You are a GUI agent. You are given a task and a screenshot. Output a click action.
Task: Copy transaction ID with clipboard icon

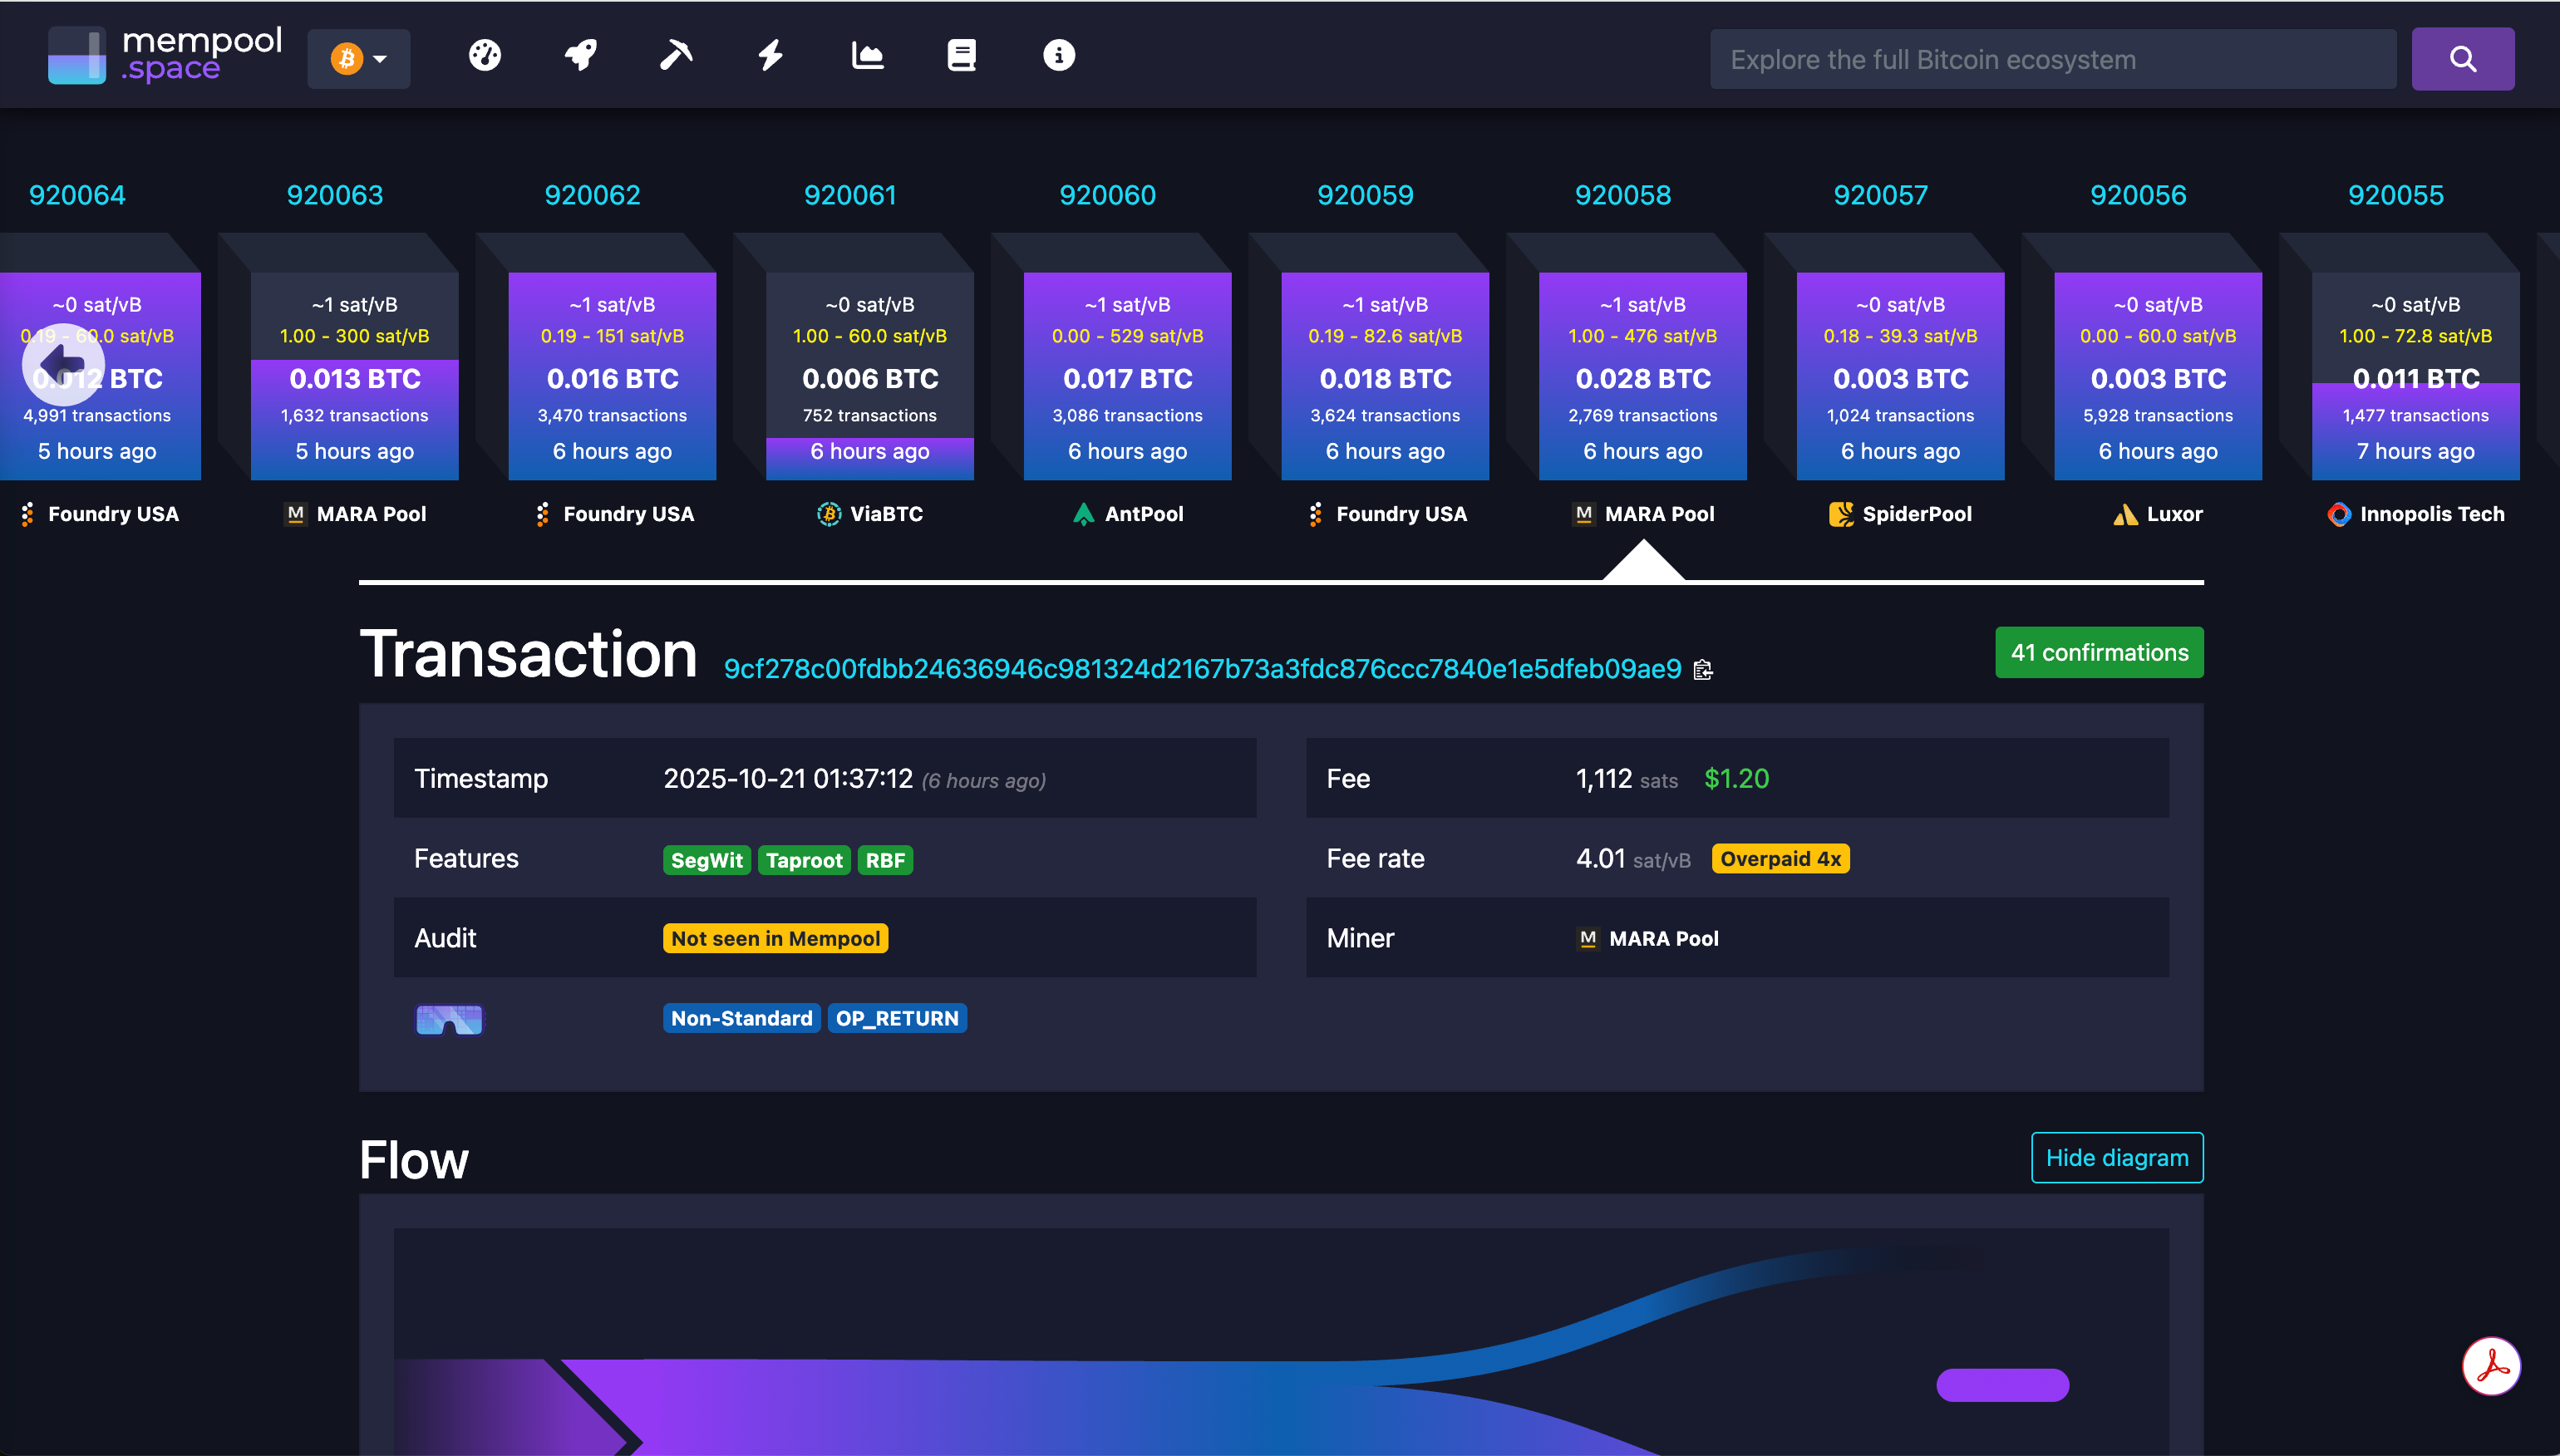click(1703, 670)
